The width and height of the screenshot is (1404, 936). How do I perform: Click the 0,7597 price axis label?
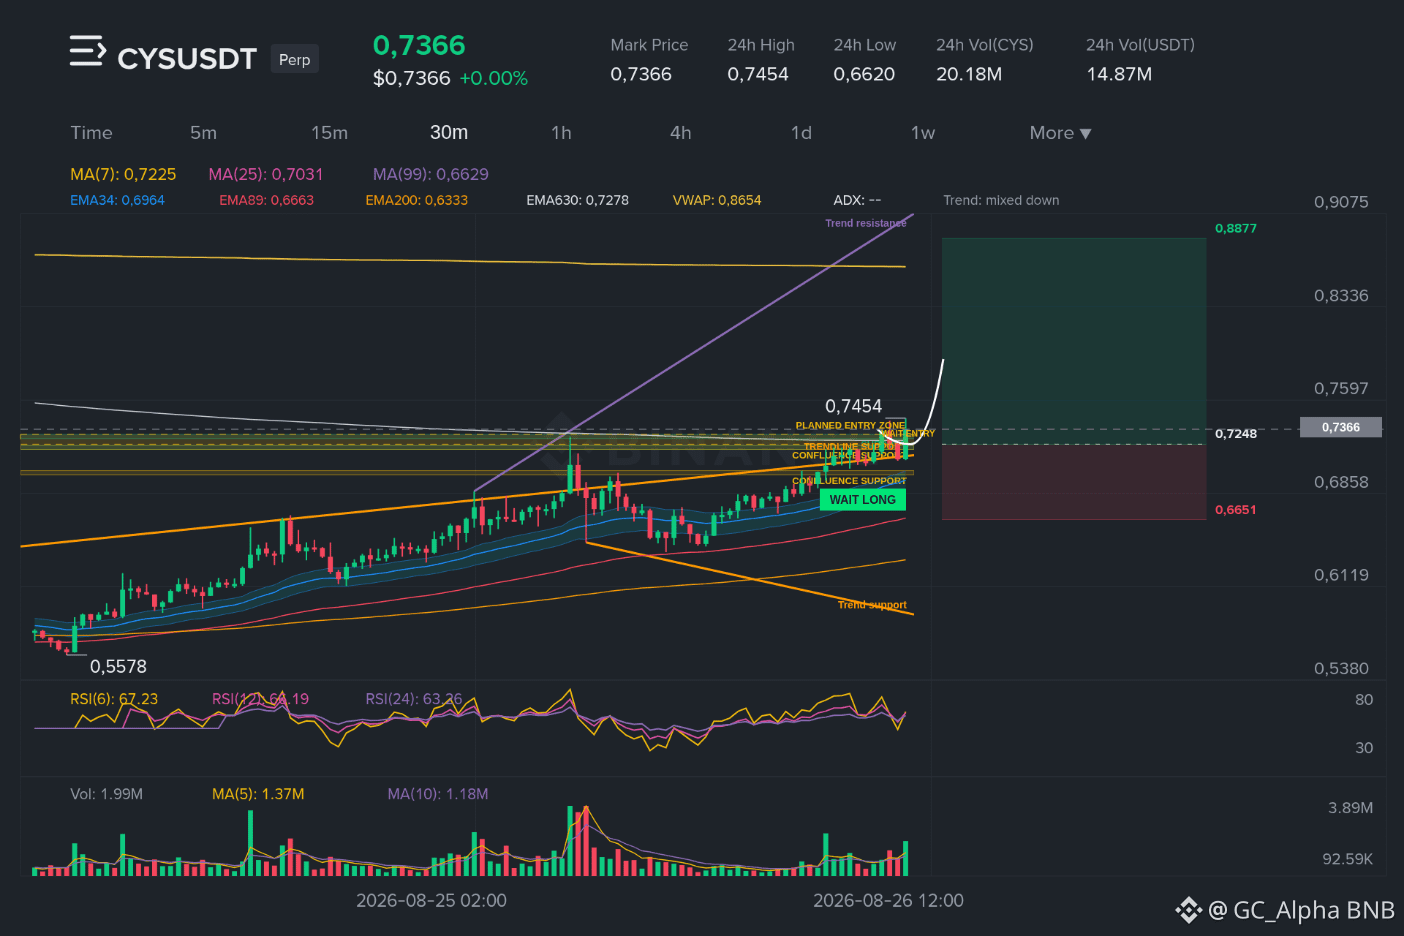point(1341,388)
